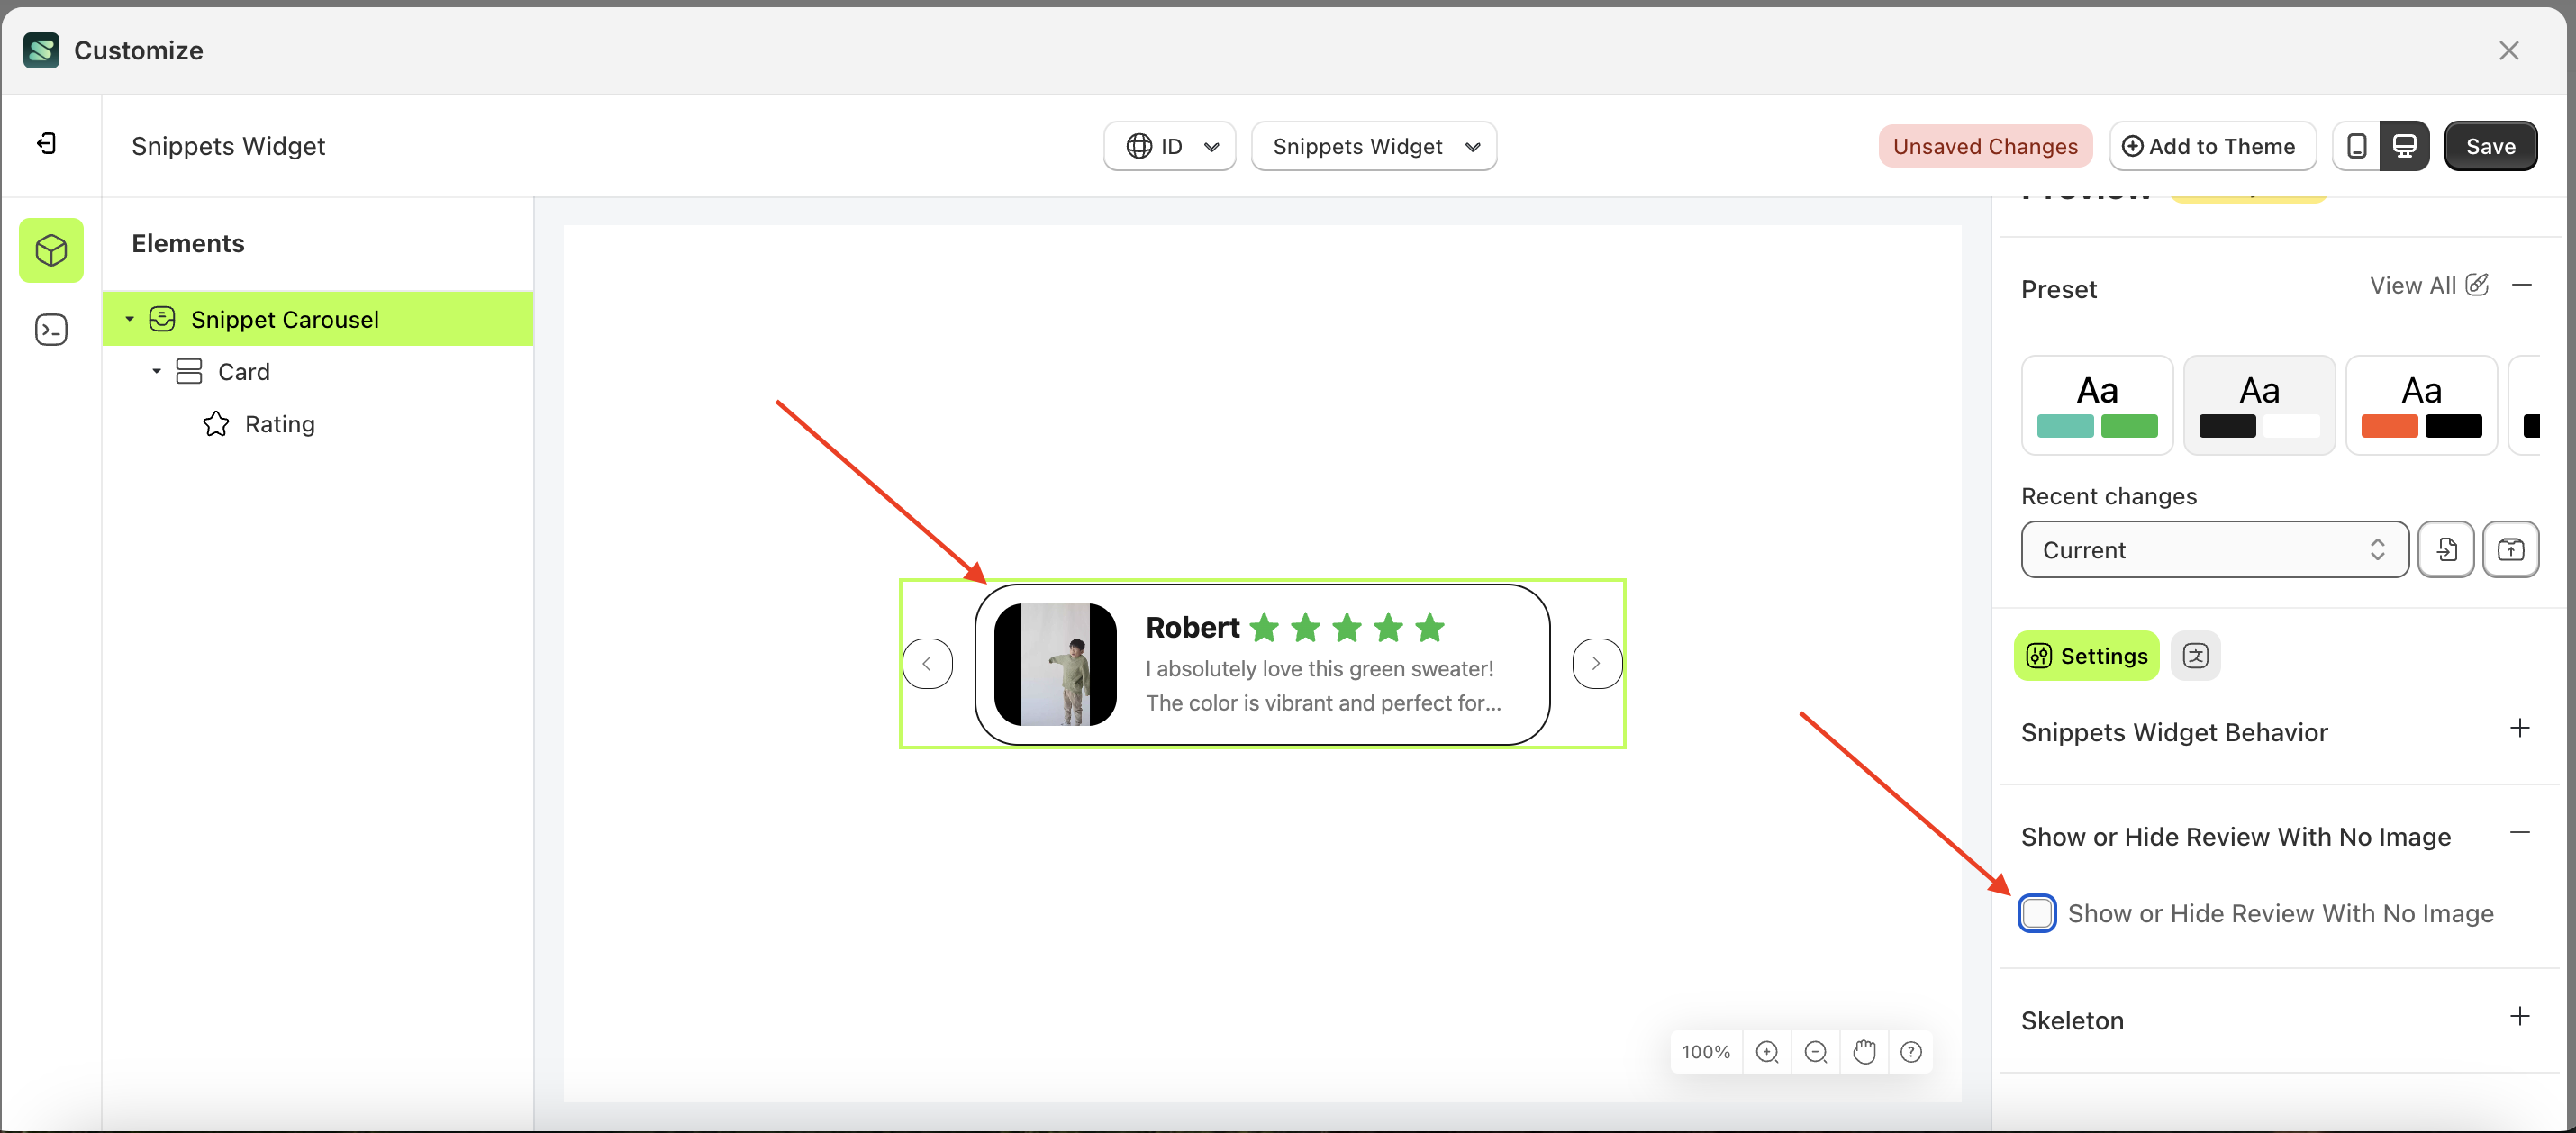
Task: Open the ID language dropdown
Action: point(1169,146)
